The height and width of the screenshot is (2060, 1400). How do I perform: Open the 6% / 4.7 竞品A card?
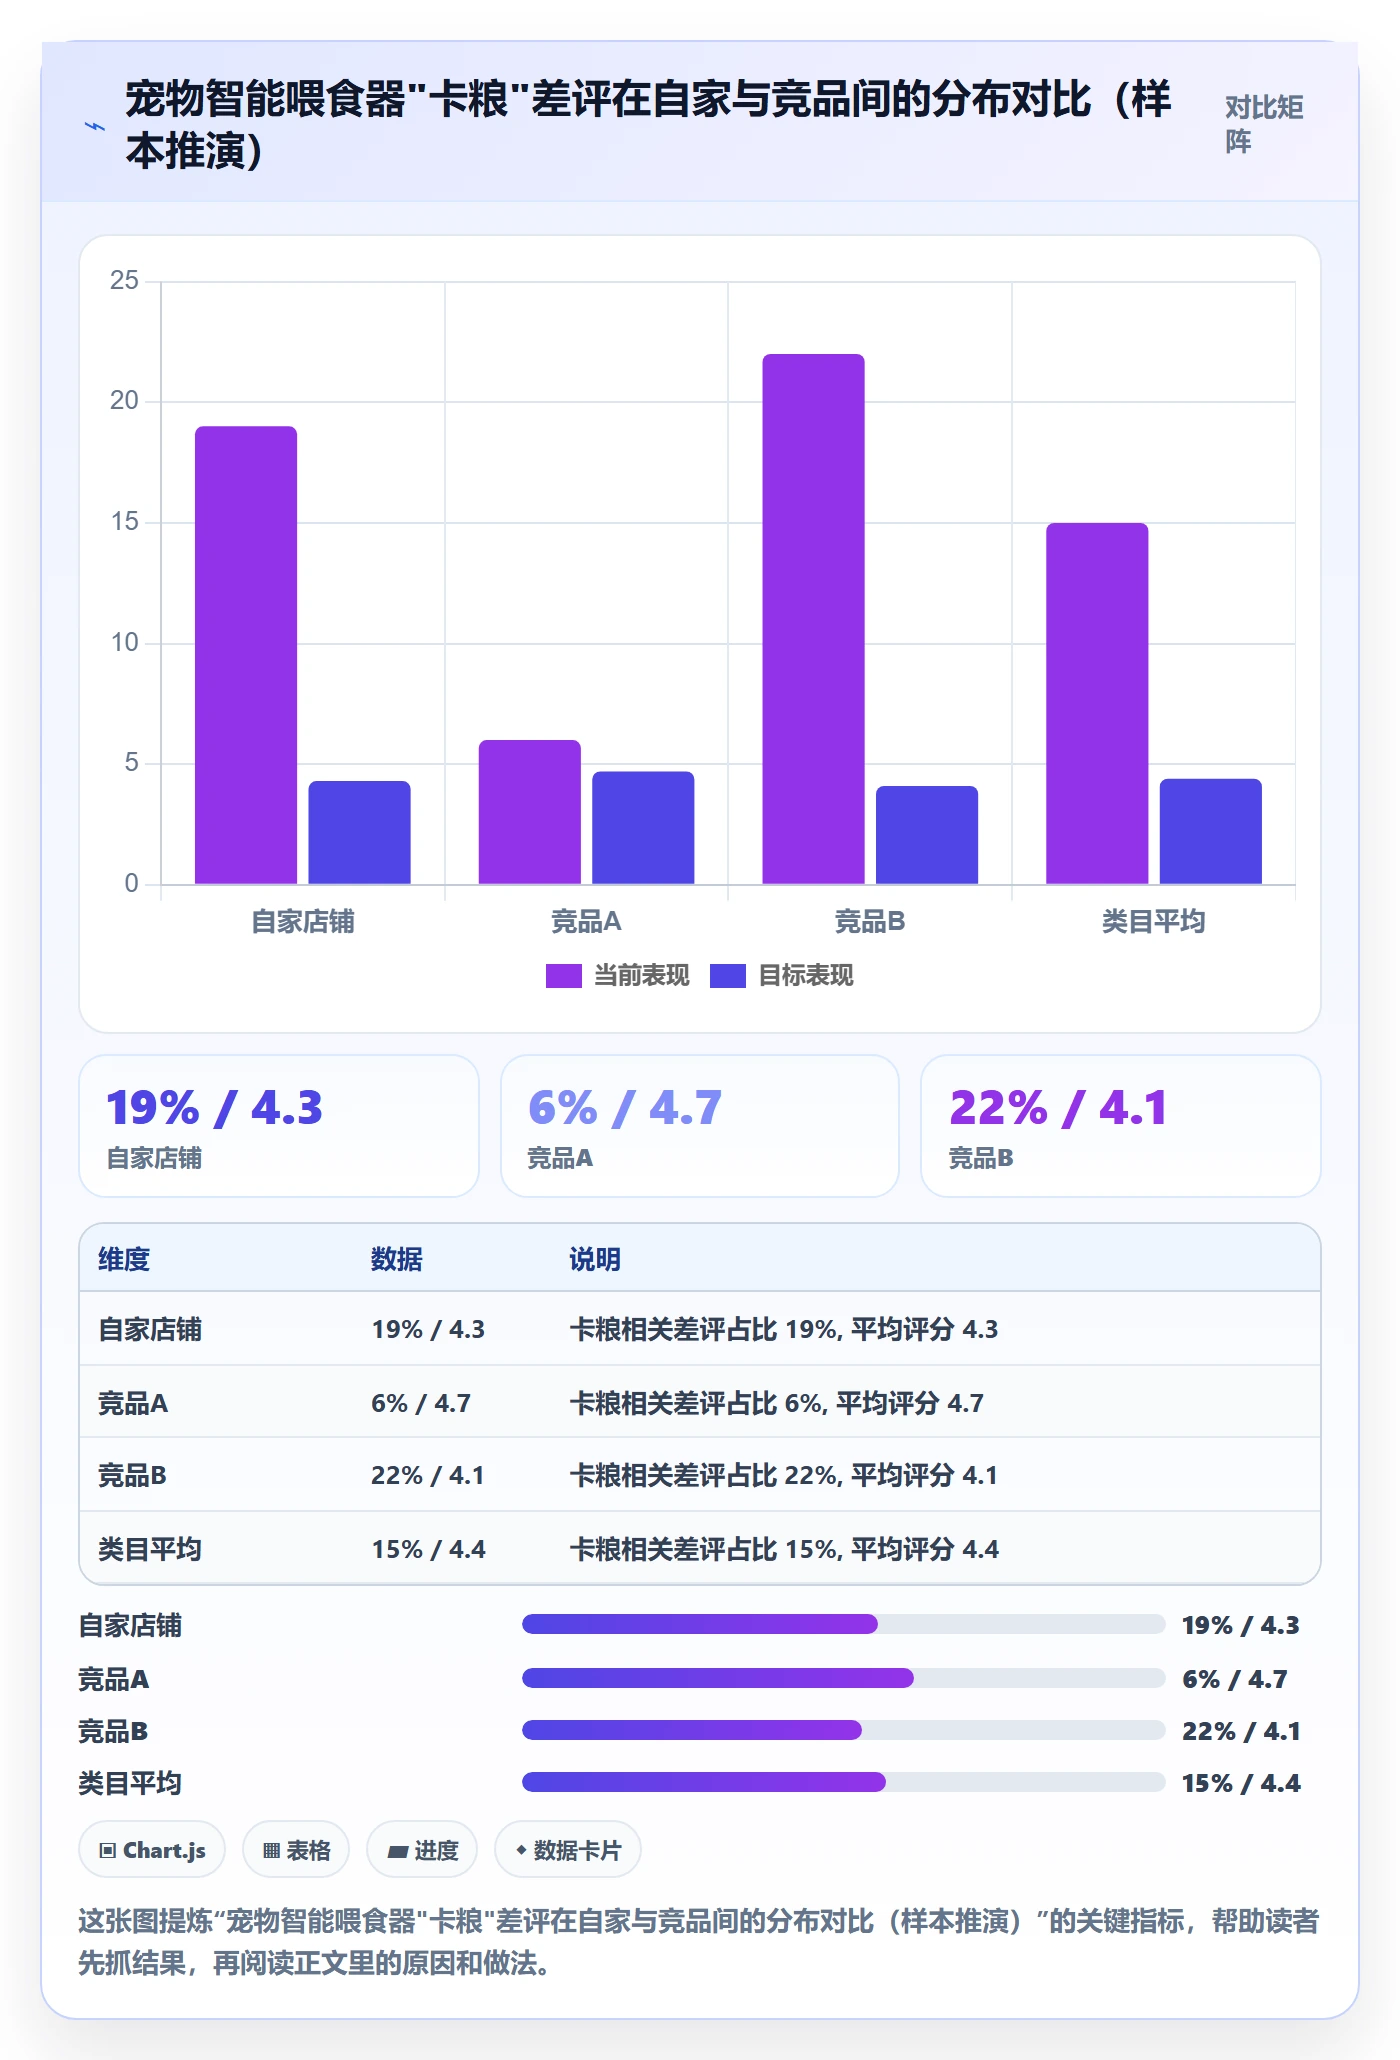(x=700, y=1126)
